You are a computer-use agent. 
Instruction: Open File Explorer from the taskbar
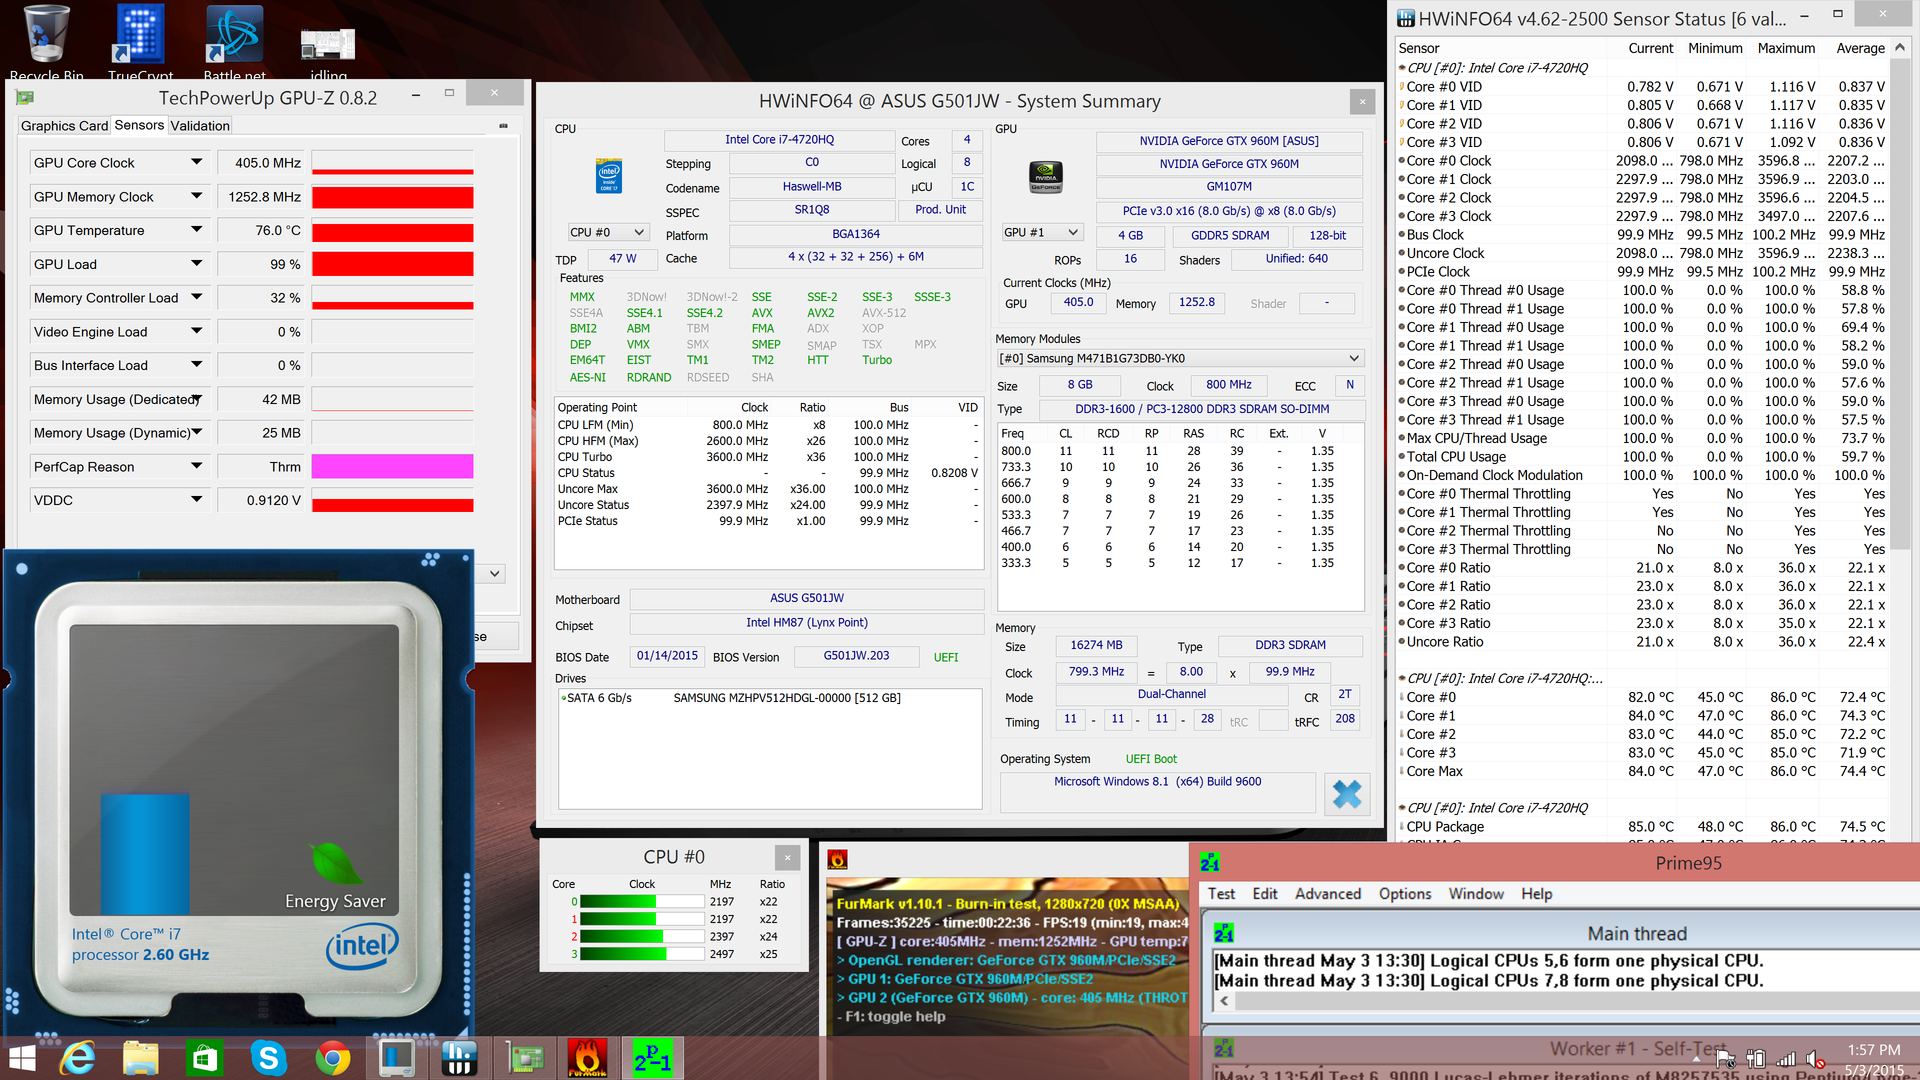point(141,1058)
